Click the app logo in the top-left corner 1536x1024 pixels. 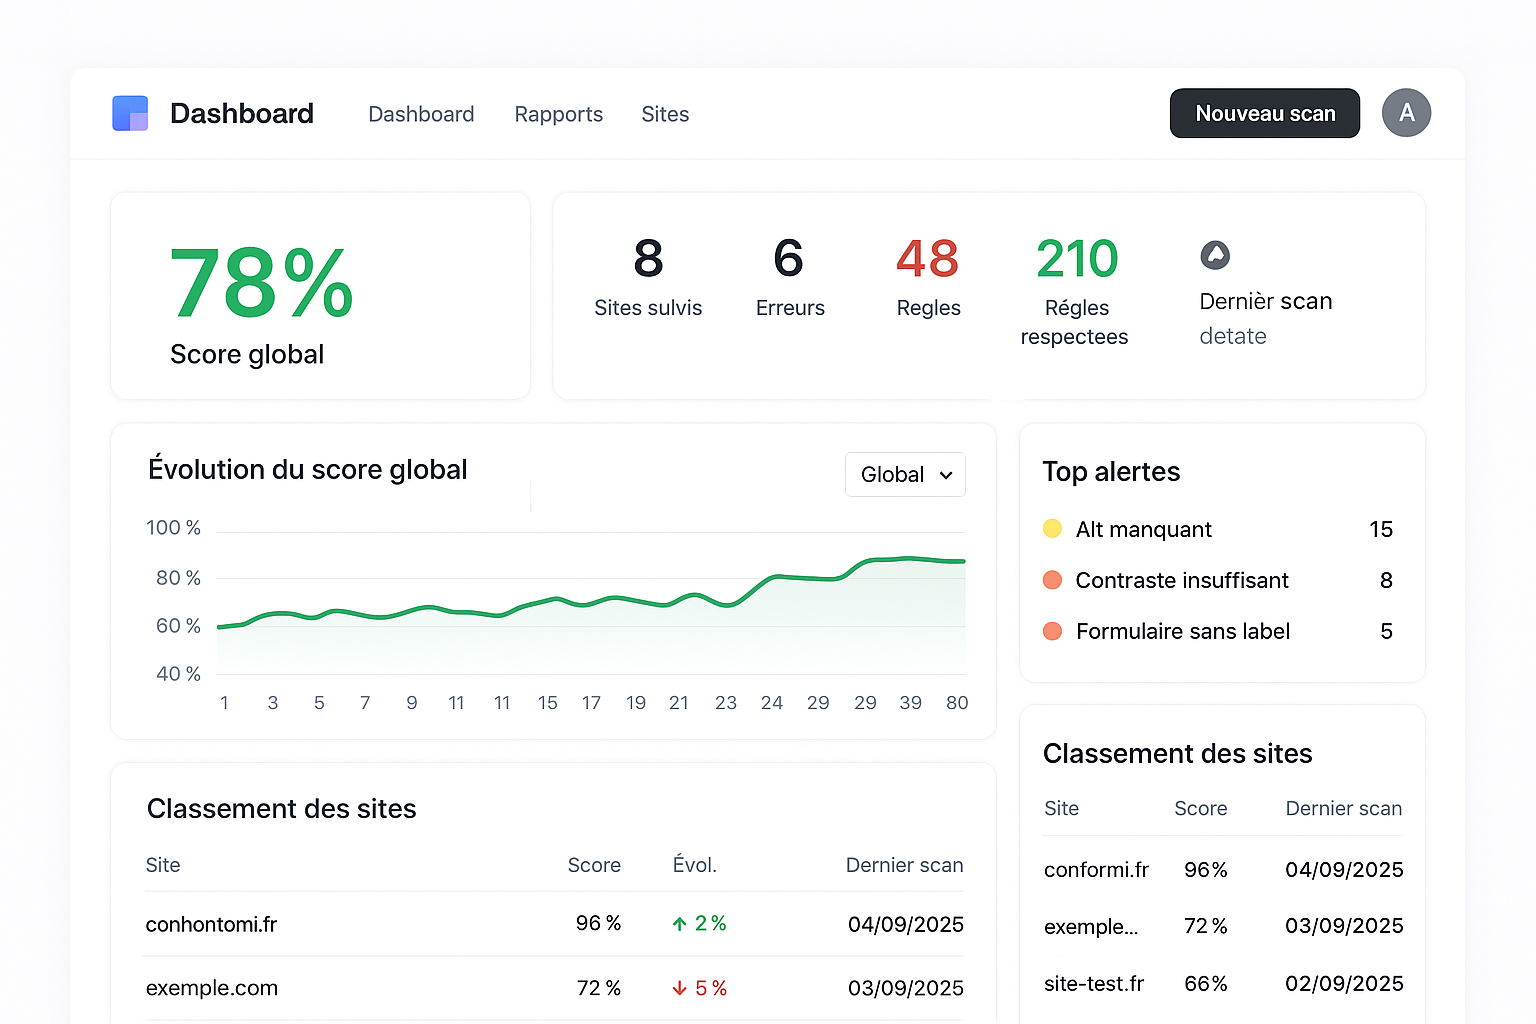tap(130, 113)
